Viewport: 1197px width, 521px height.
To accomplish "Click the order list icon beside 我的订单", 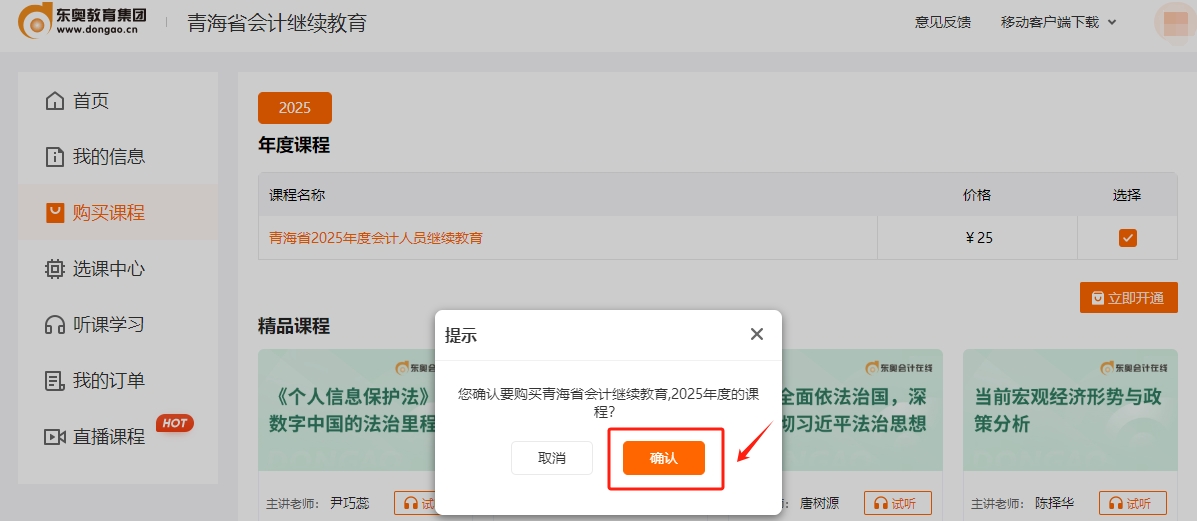I will click(54, 380).
